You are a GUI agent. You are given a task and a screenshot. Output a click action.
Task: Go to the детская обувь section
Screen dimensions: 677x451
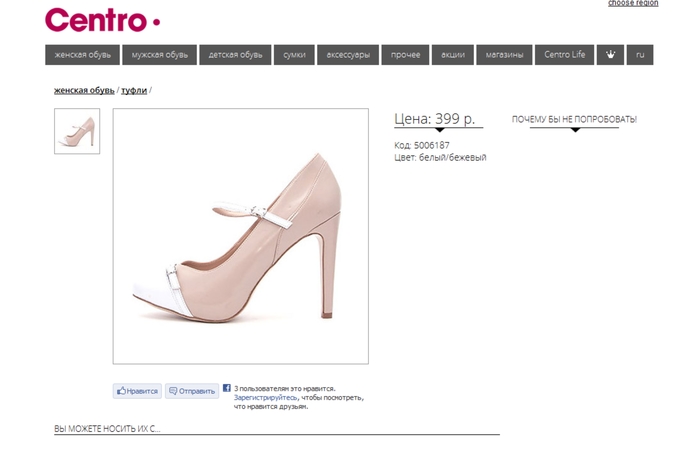coord(235,55)
